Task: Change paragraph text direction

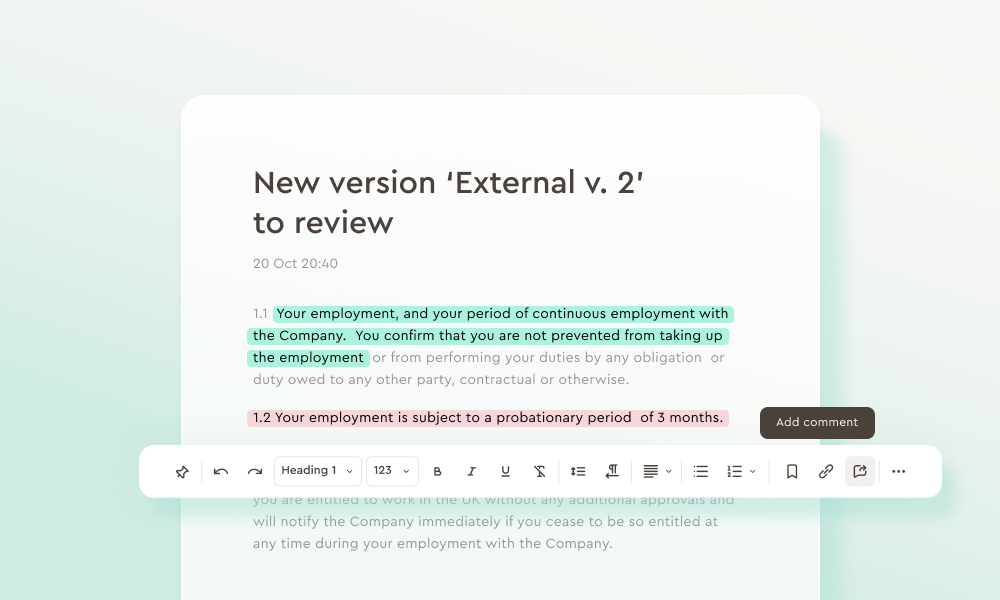Action: coord(612,472)
